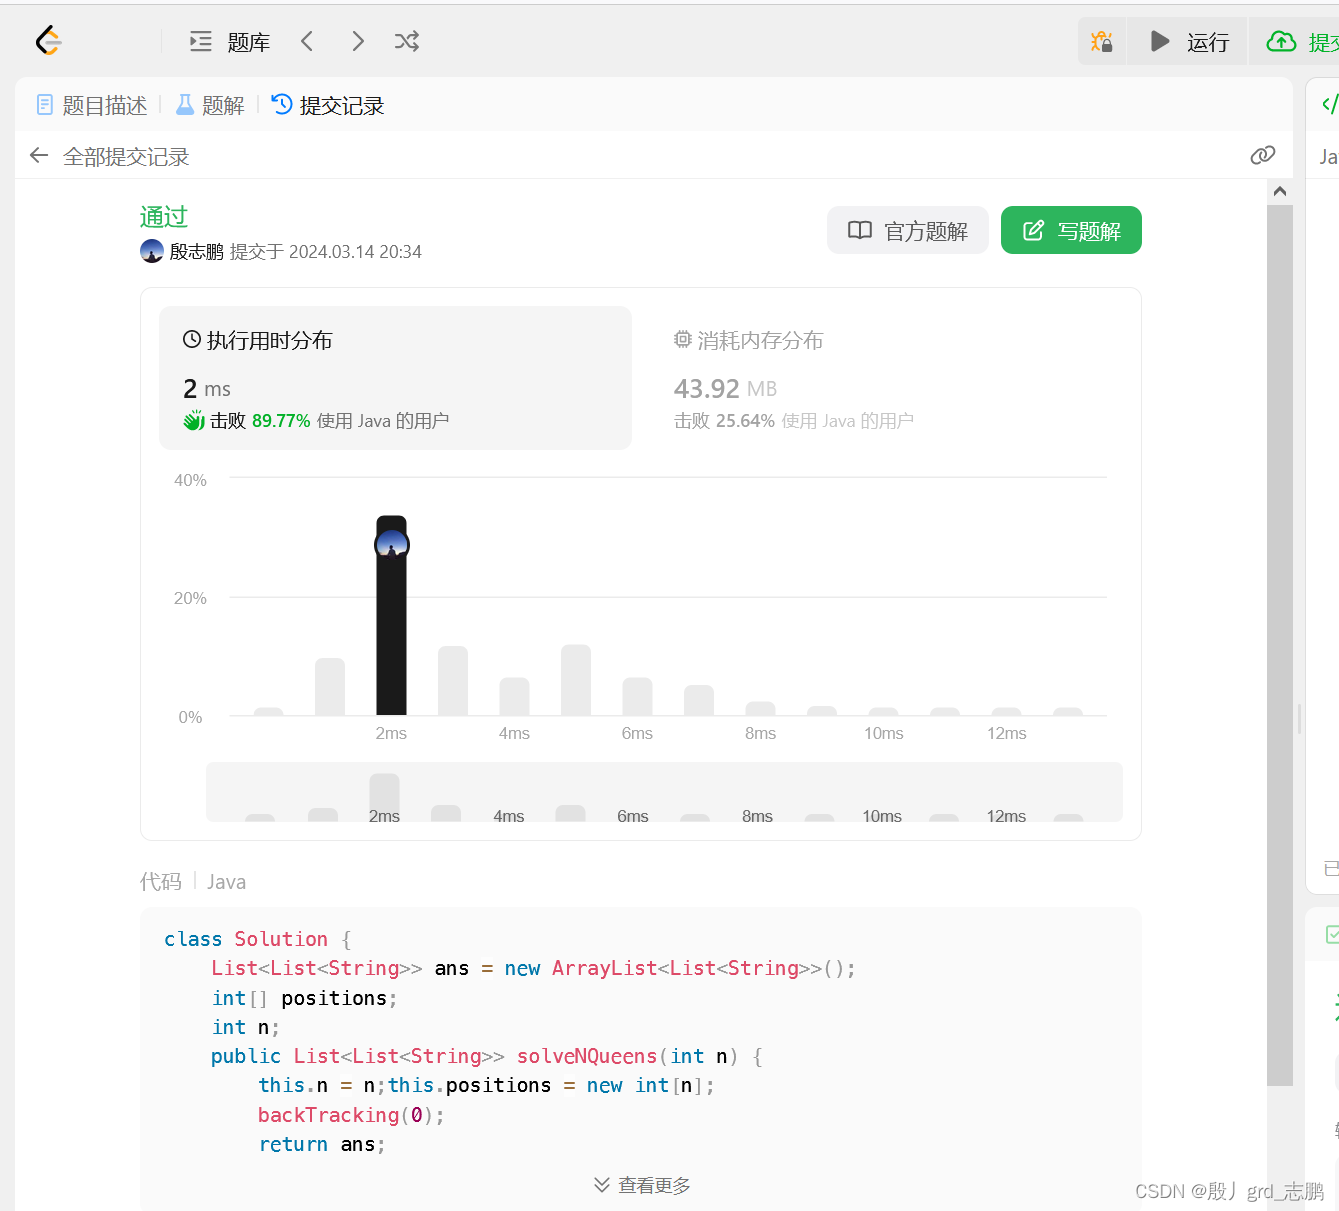Click the 43.92 MB memory value
The height and width of the screenshot is (1211, 1339).
(x=725, y=388)
